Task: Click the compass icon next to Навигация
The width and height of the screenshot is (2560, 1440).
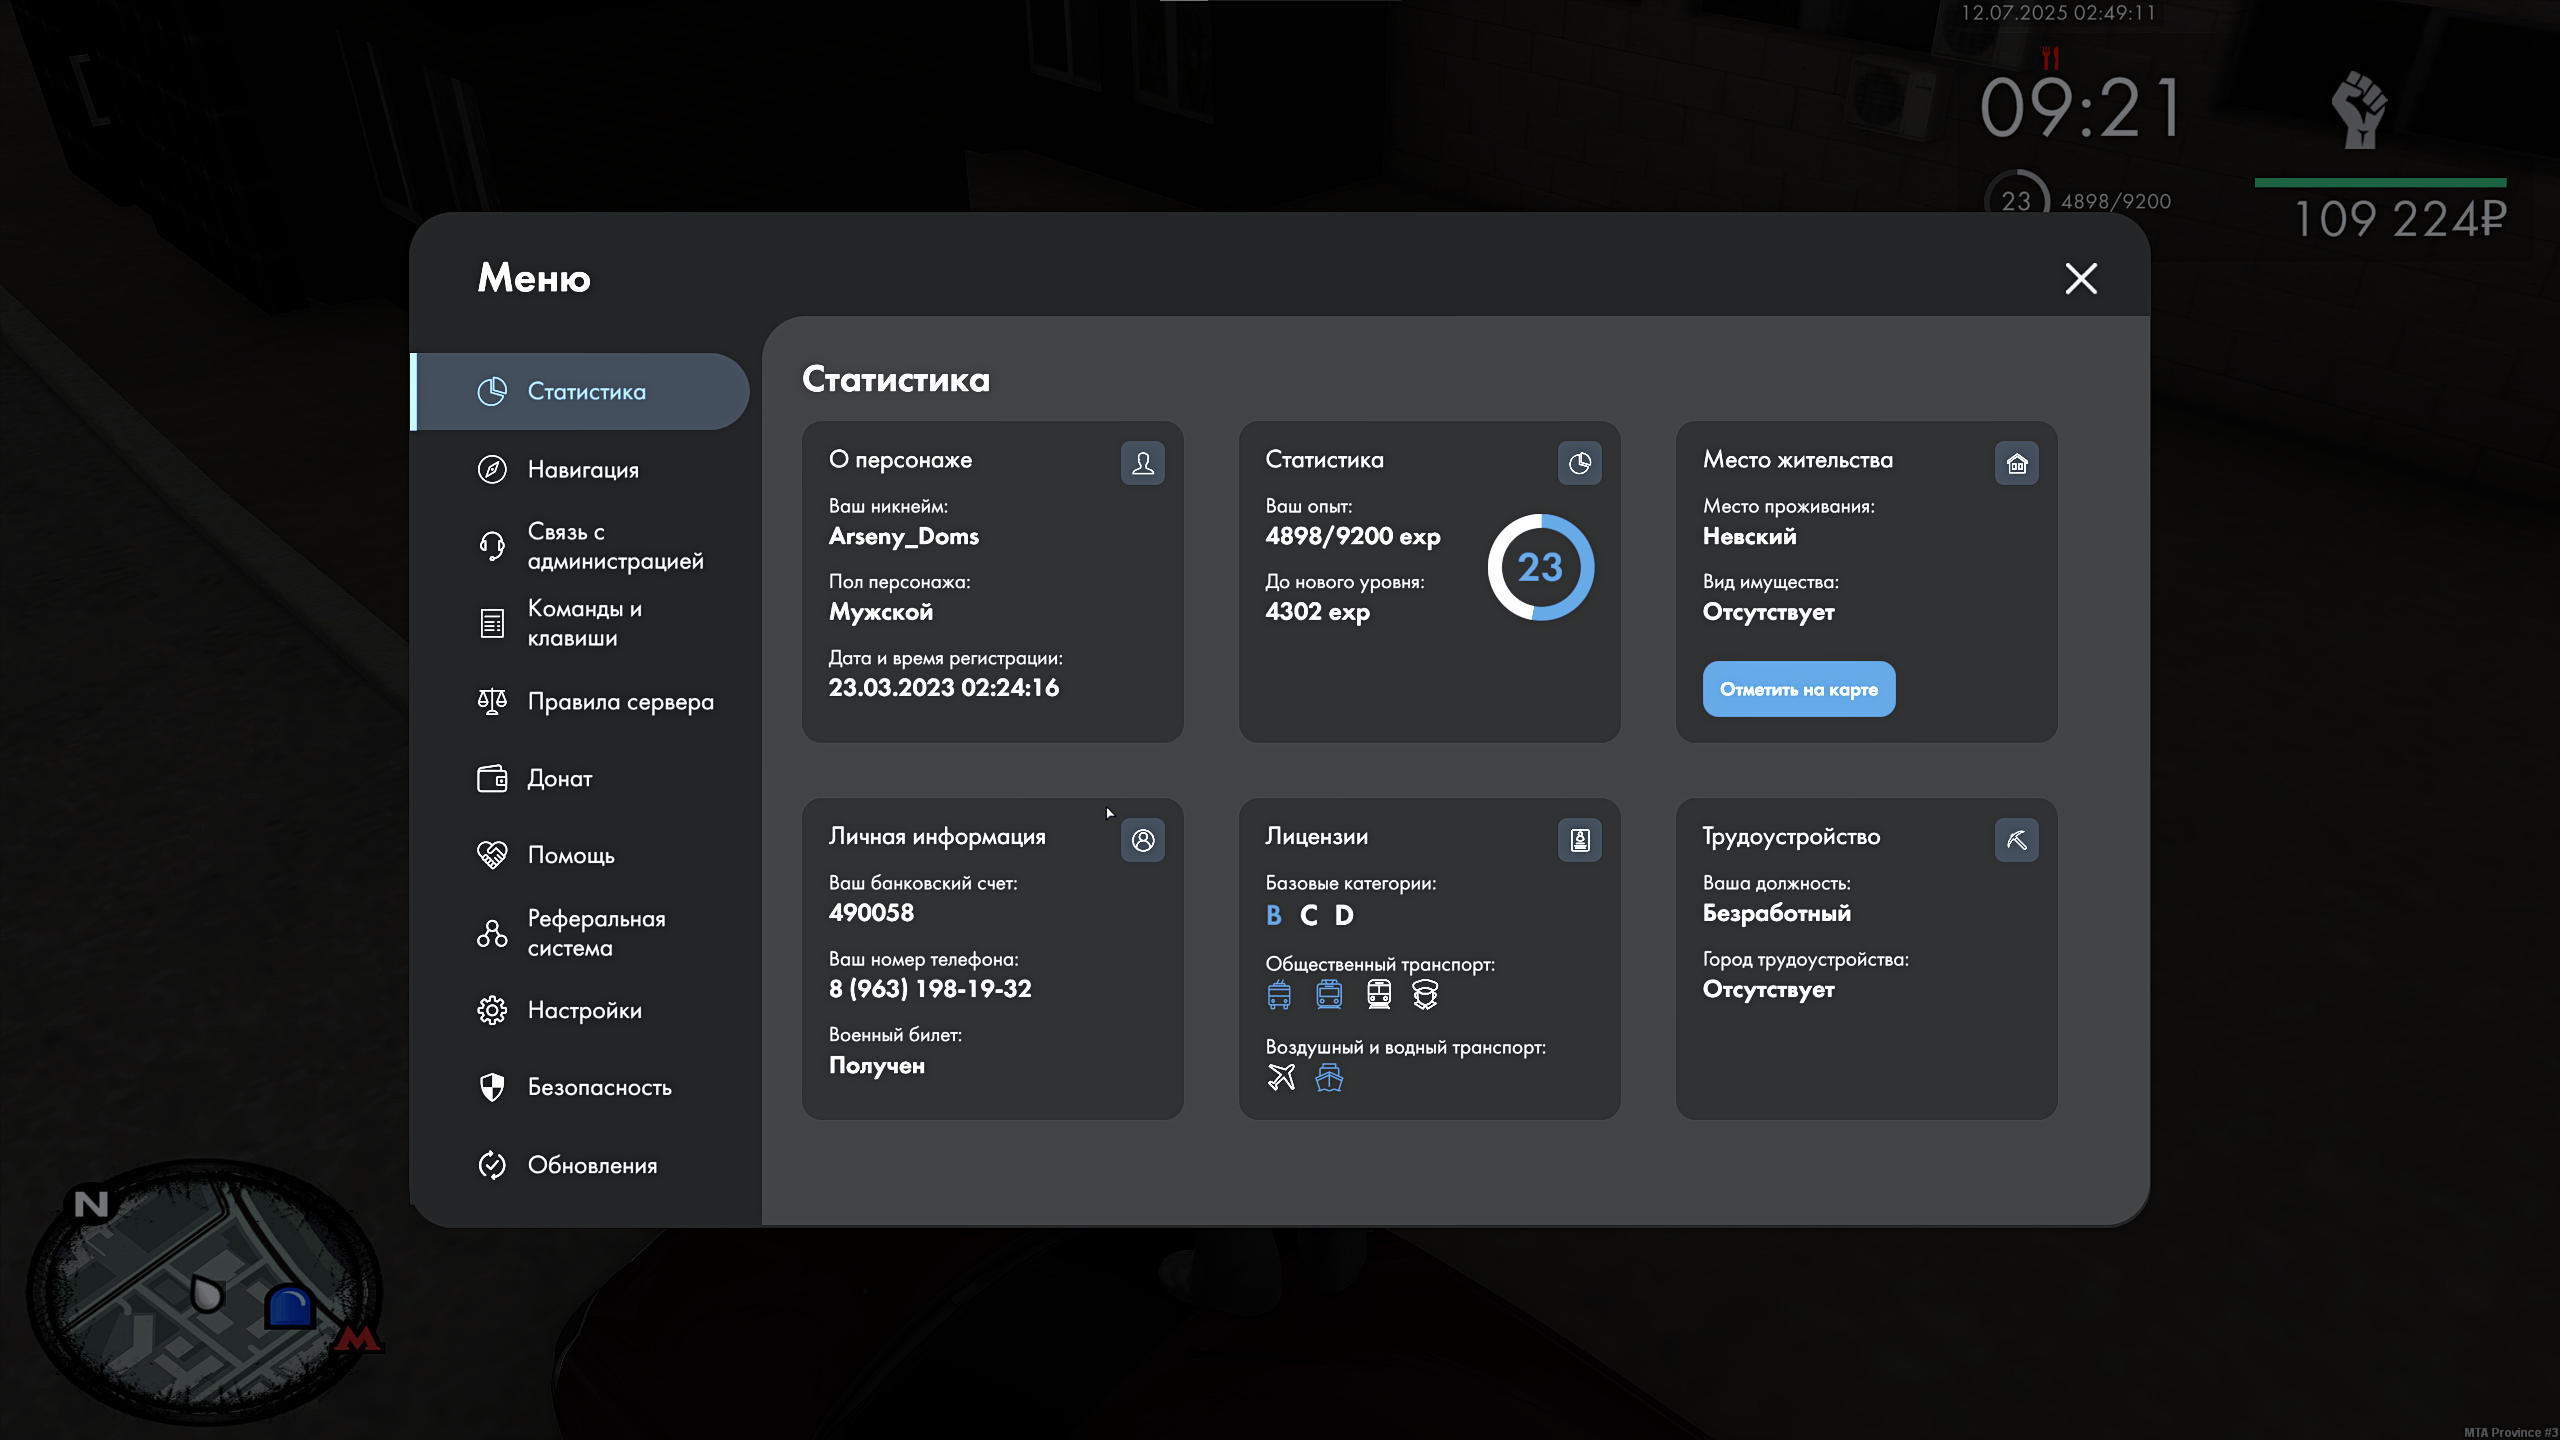Action: (x=492, y=469)
